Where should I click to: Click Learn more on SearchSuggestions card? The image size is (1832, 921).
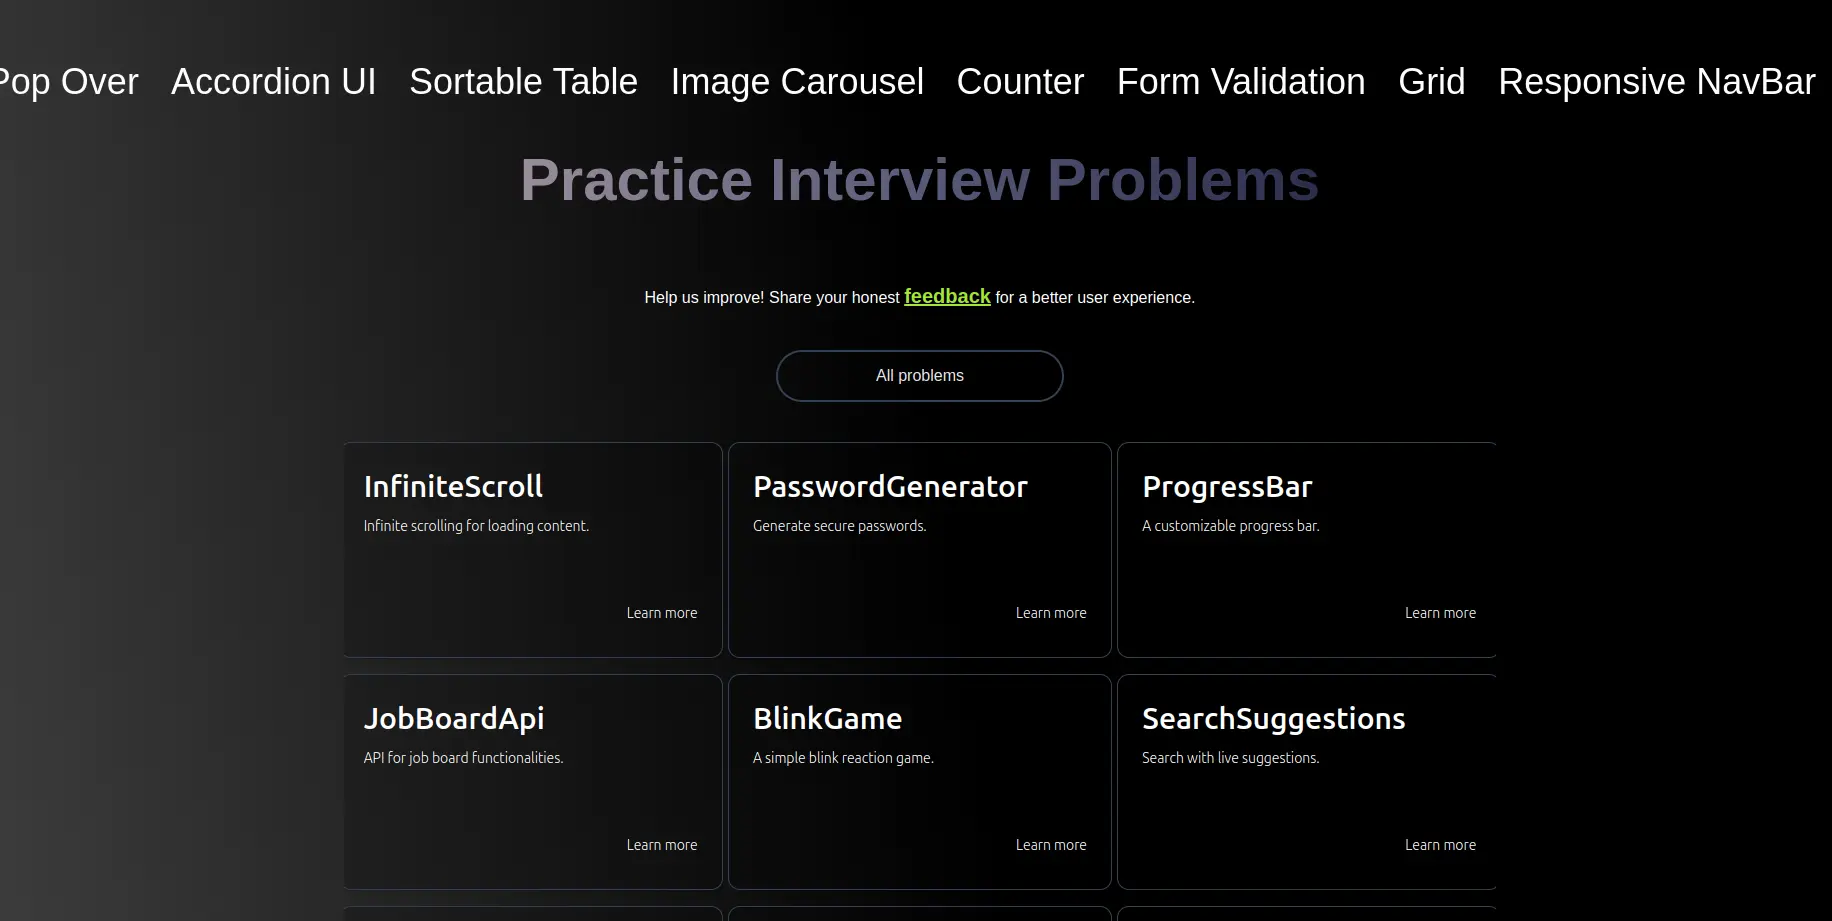coord(1439,845)
